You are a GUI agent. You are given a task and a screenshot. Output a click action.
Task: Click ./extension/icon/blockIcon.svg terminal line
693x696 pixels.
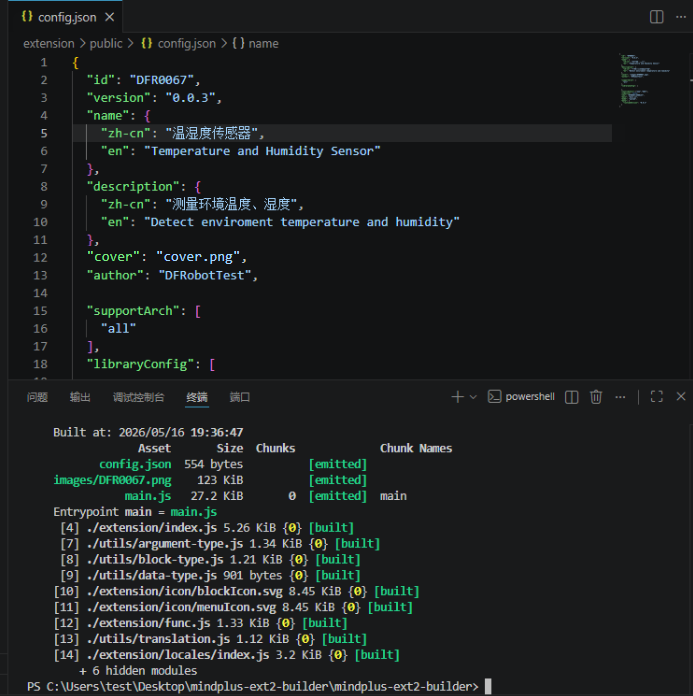pos(236,591)
